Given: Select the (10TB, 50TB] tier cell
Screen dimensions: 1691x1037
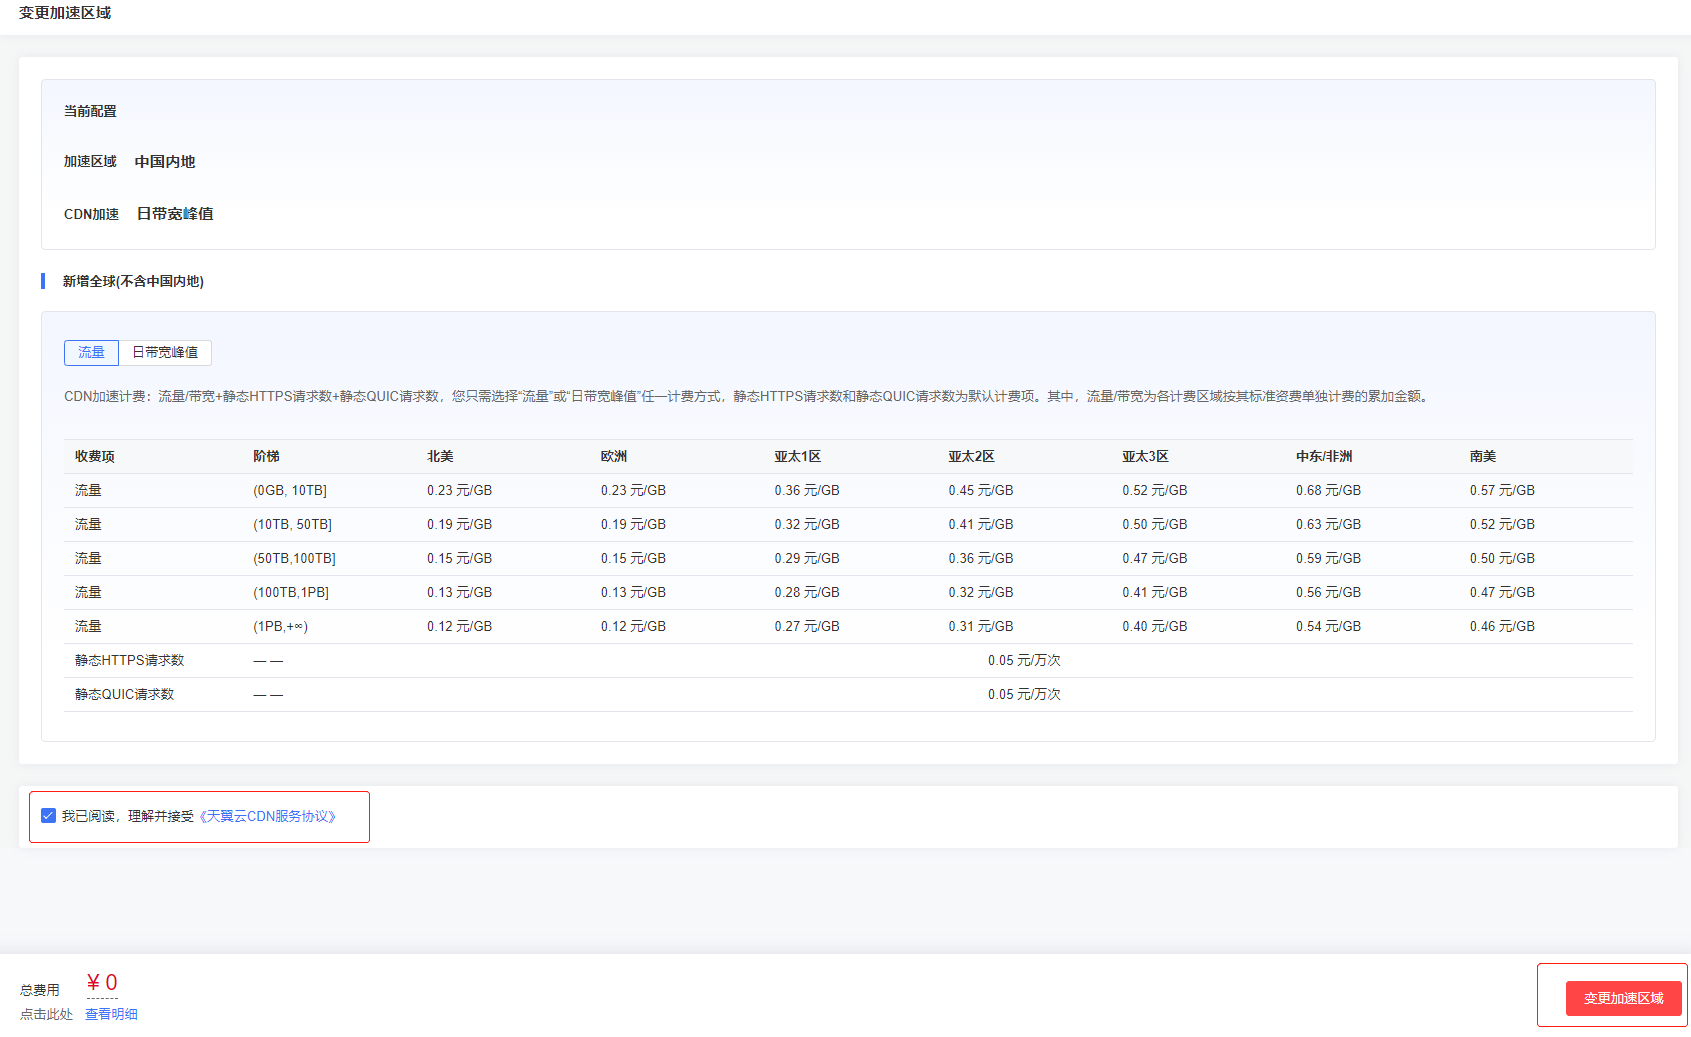Looking at the screenshot, I should (292, 524).
